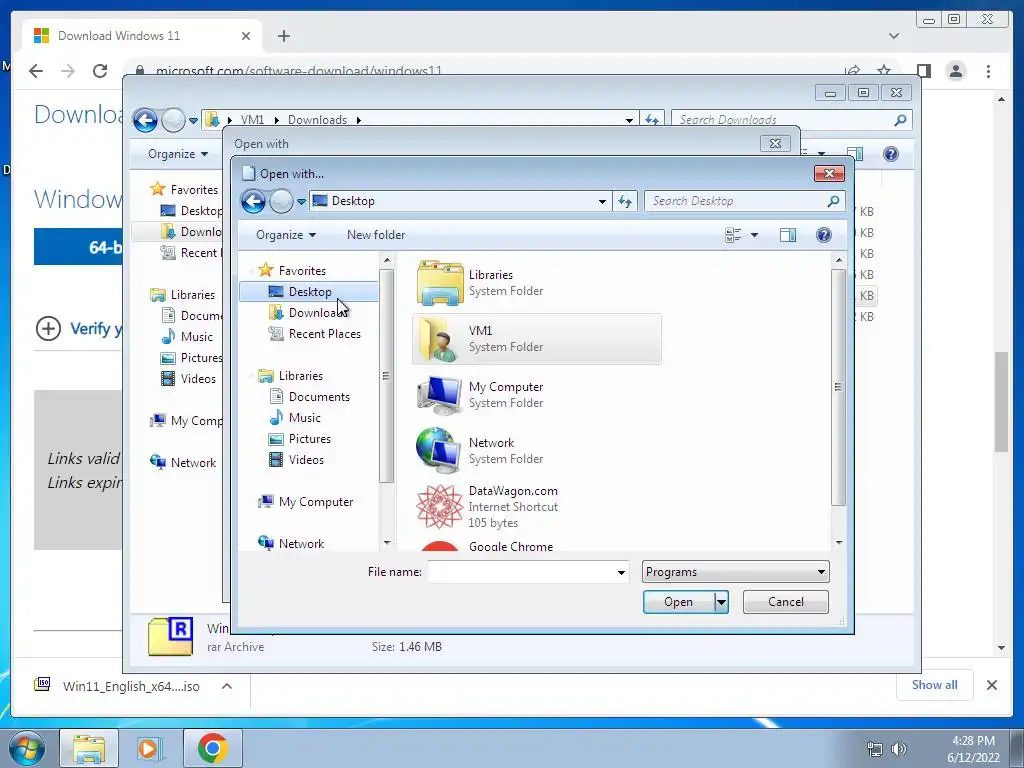Screen dimensions: 1024x768
Task: Show the preview pane in dialog
Action: tap(788, 235)
